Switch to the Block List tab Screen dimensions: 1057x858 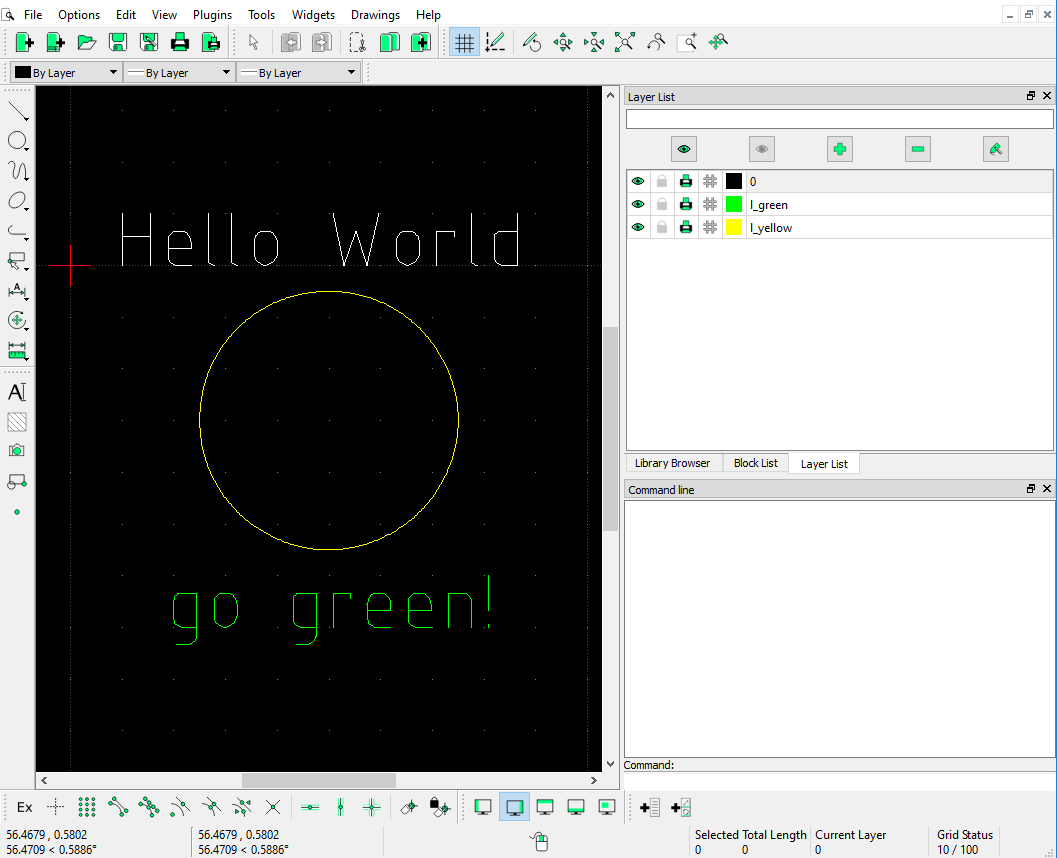755,463
